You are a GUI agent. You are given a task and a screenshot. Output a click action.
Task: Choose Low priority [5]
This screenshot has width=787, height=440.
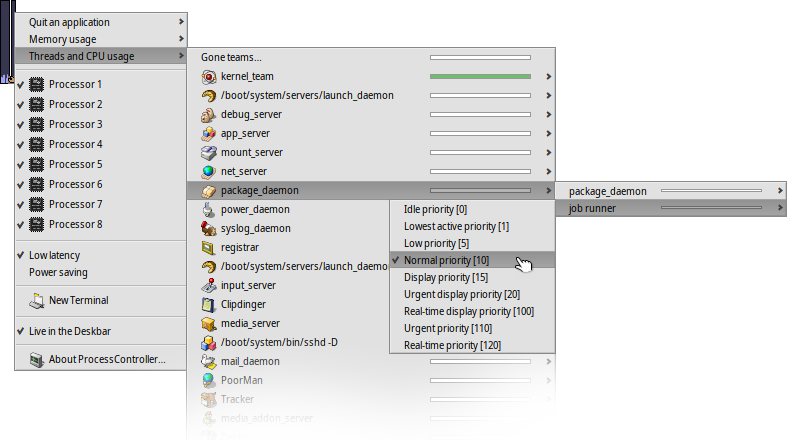472,243
